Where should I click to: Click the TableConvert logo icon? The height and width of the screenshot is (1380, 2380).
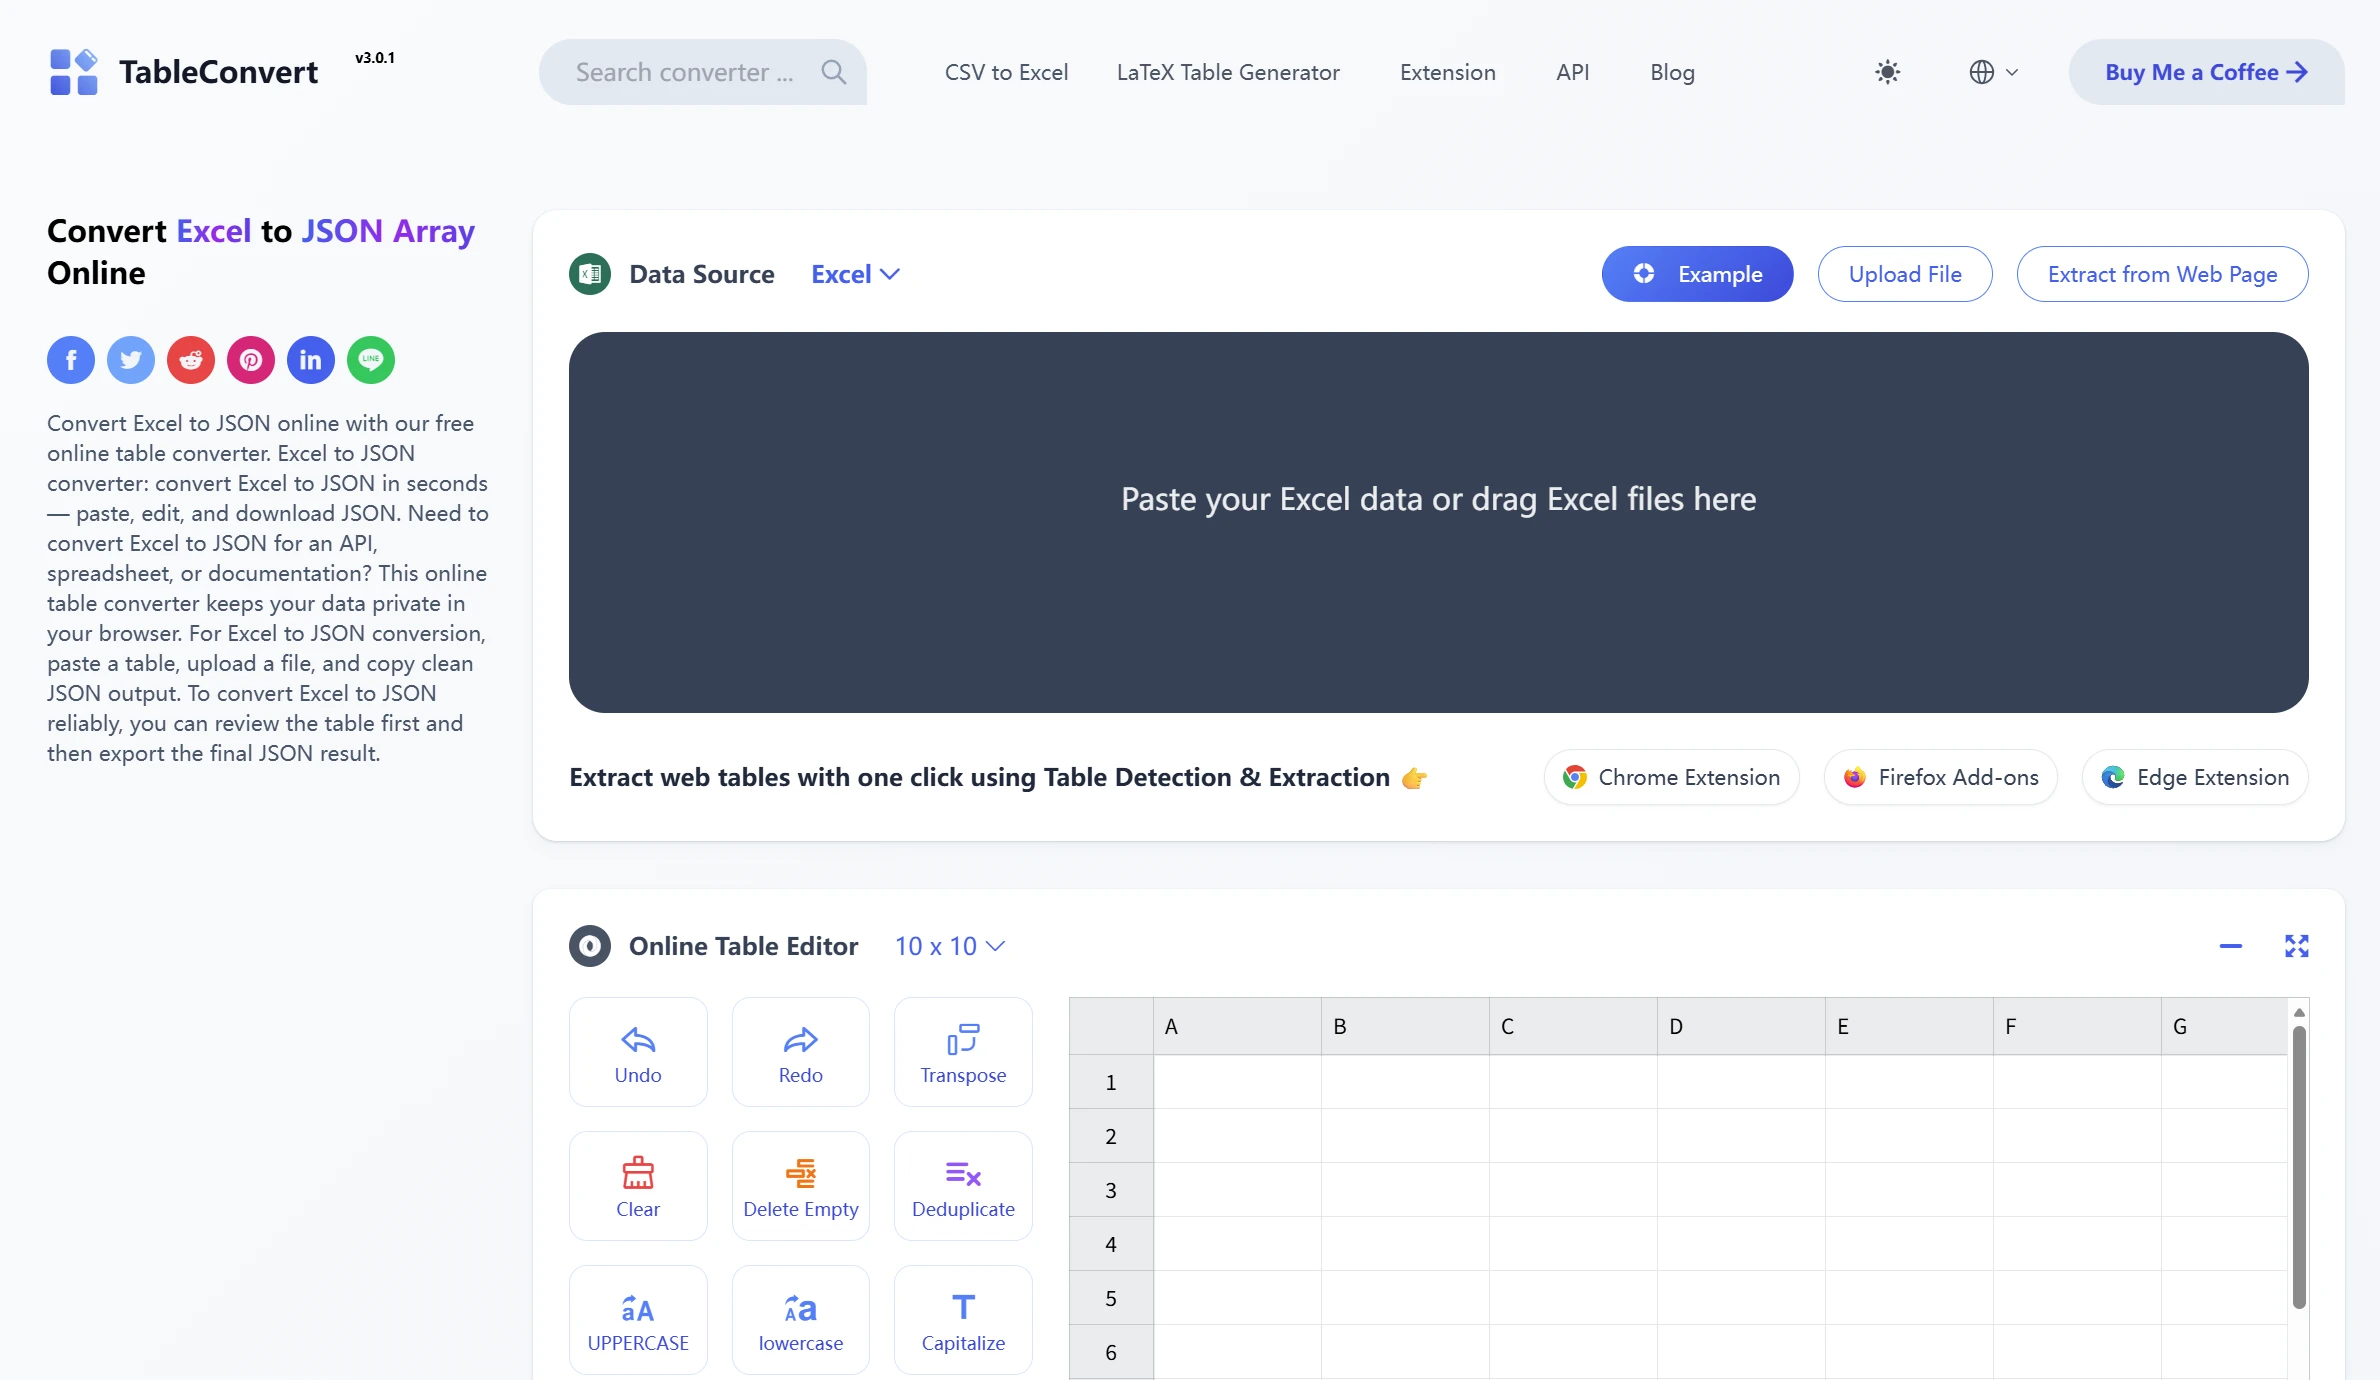click(x=74, y=72)
